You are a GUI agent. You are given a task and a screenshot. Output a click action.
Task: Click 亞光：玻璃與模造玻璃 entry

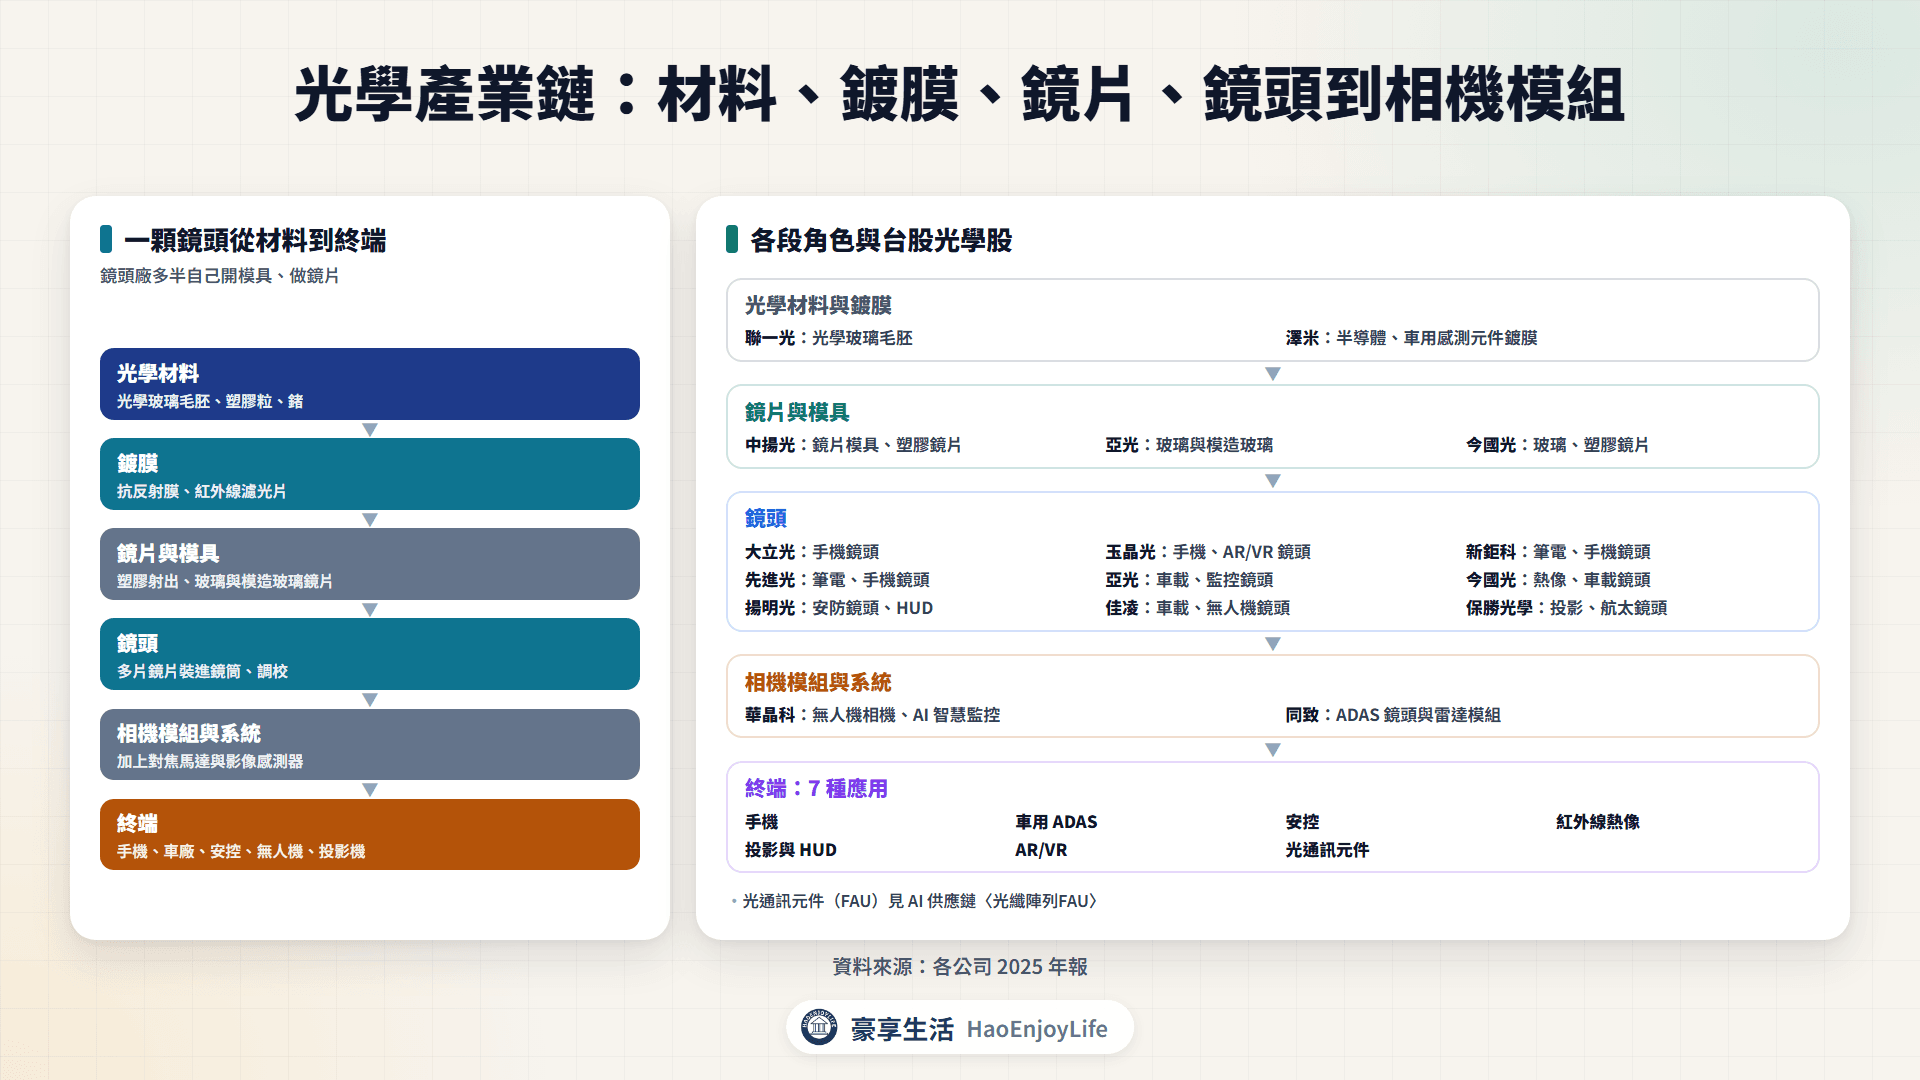[1189, 445]
